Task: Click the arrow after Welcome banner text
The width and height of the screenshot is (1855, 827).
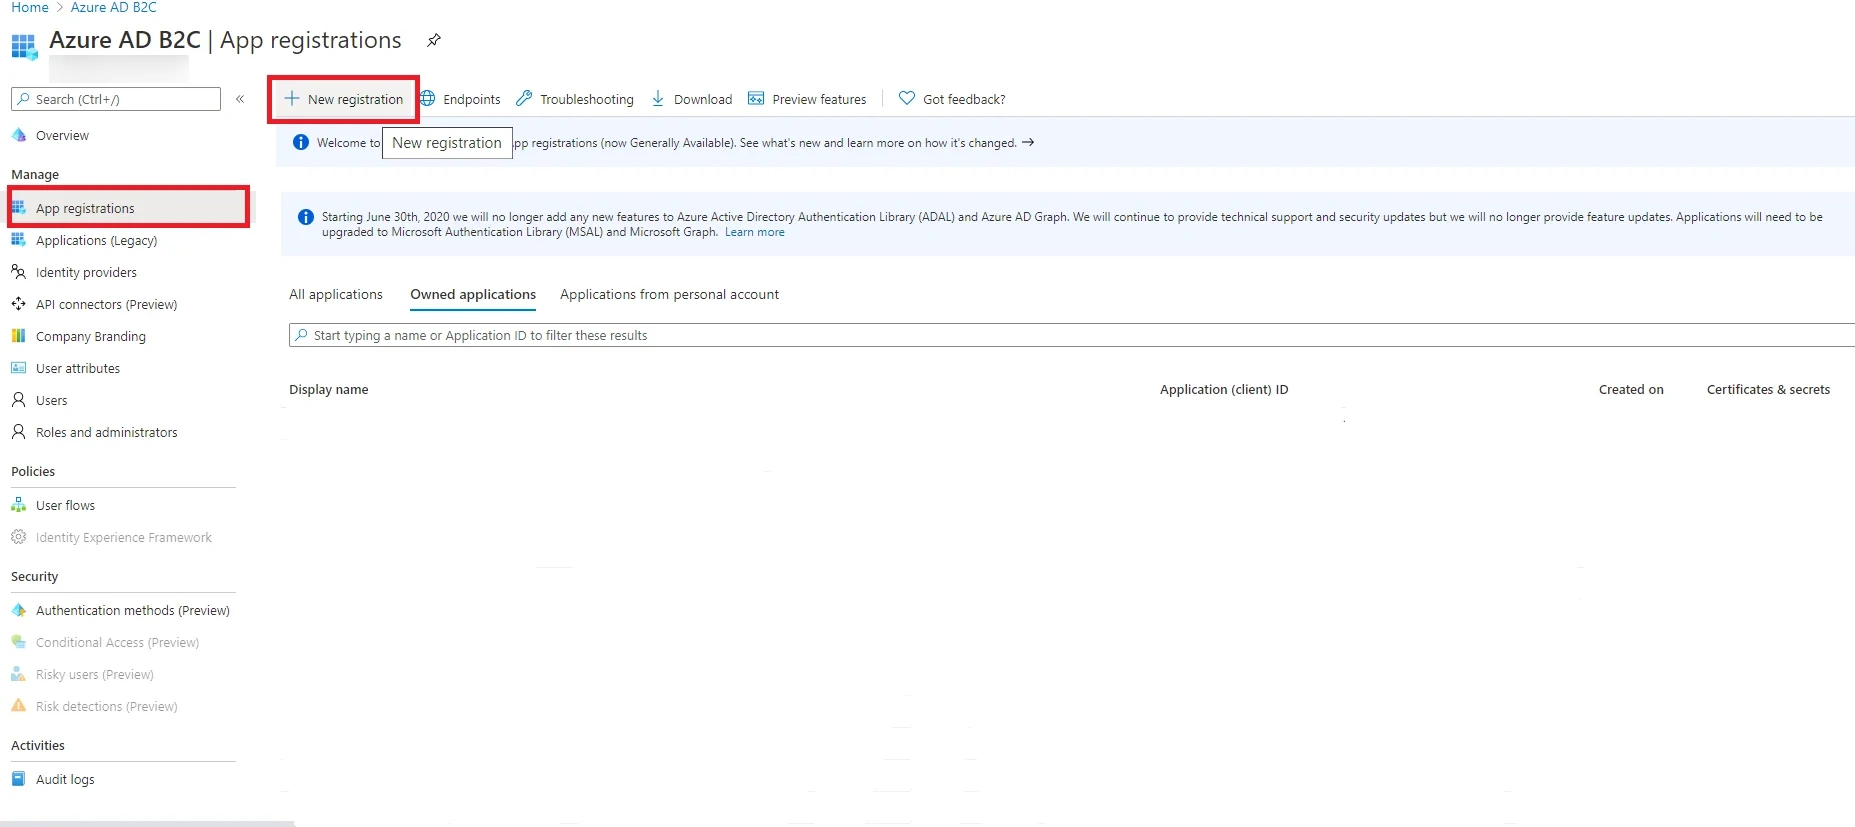Action: 1028,143
